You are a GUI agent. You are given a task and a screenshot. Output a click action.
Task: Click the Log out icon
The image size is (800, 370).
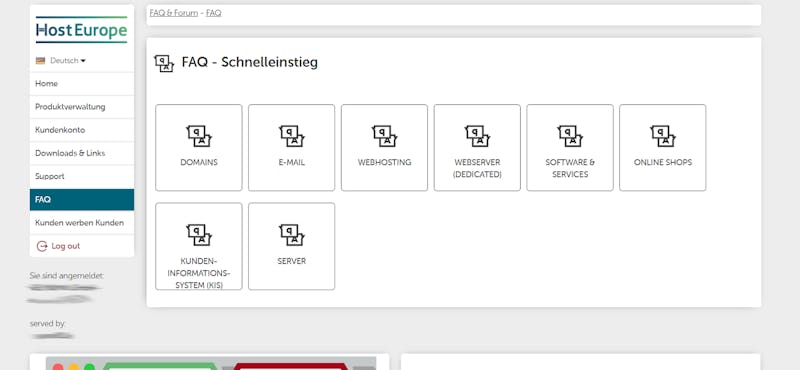tap(42, 246)
